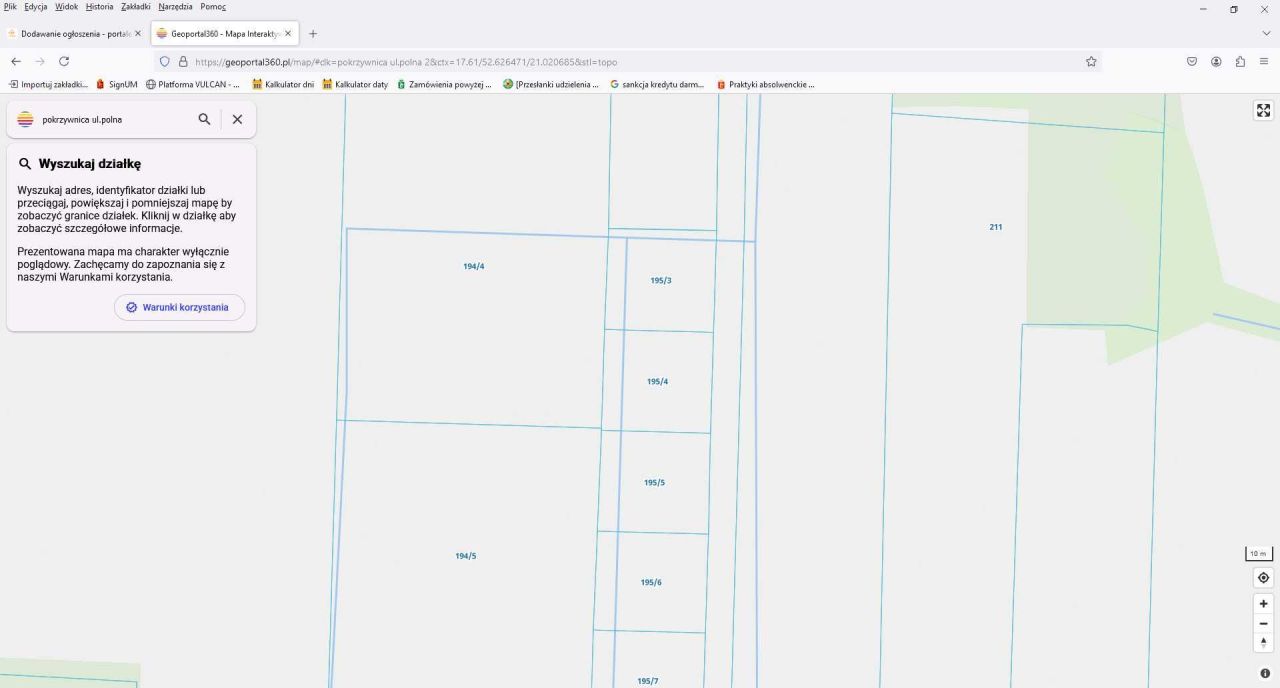Image resolution: width=1280 pixels, height=688 pixels.
Task: Open Widok menu
Action: 66,6
